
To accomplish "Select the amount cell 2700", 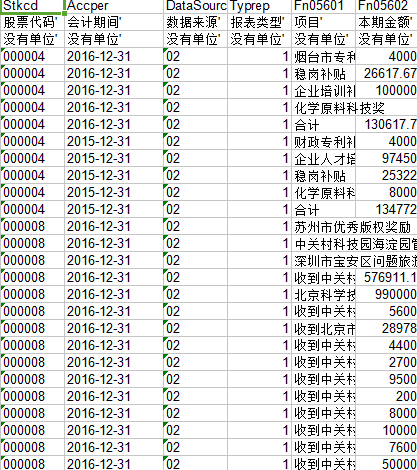I will click(x=386, y=362).
